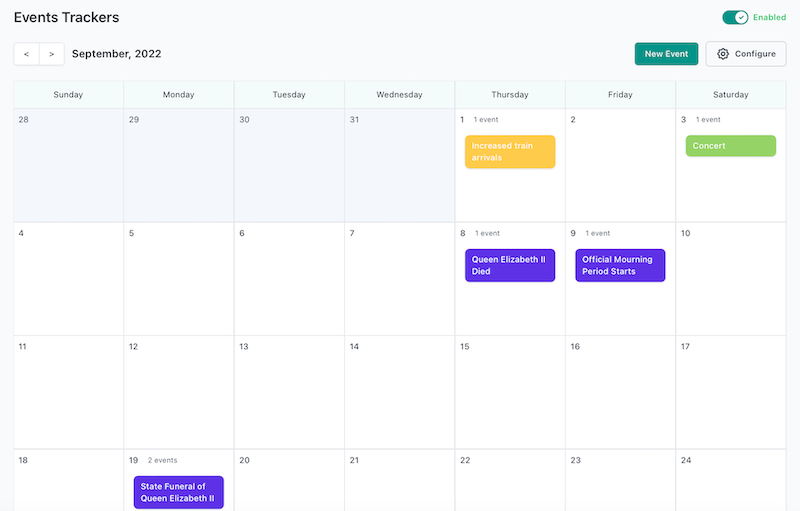The width and height of the screenshot is (800, 511).
Task: Select day 24 cell in the calendar
Action: point(731,480)
